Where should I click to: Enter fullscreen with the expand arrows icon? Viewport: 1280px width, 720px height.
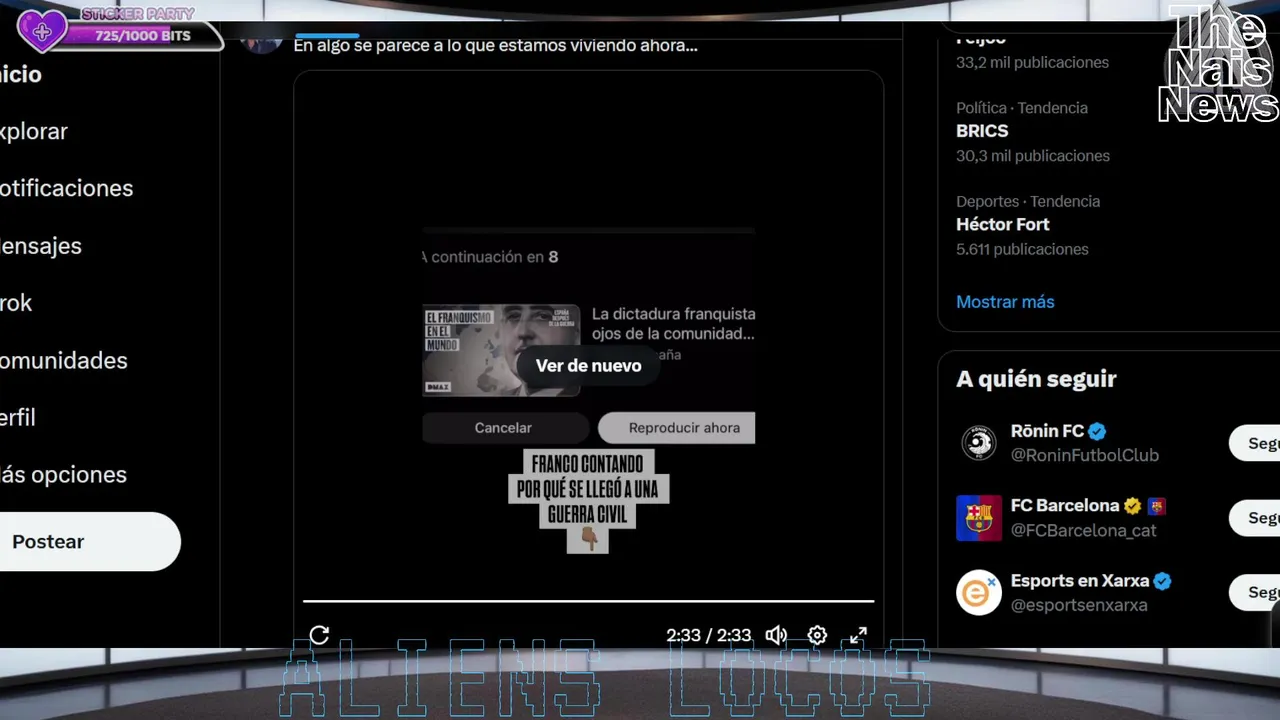858,635
